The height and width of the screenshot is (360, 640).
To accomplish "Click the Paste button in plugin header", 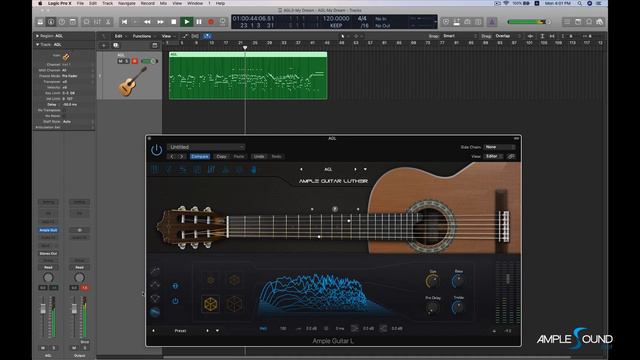I will tap(239, 156).
